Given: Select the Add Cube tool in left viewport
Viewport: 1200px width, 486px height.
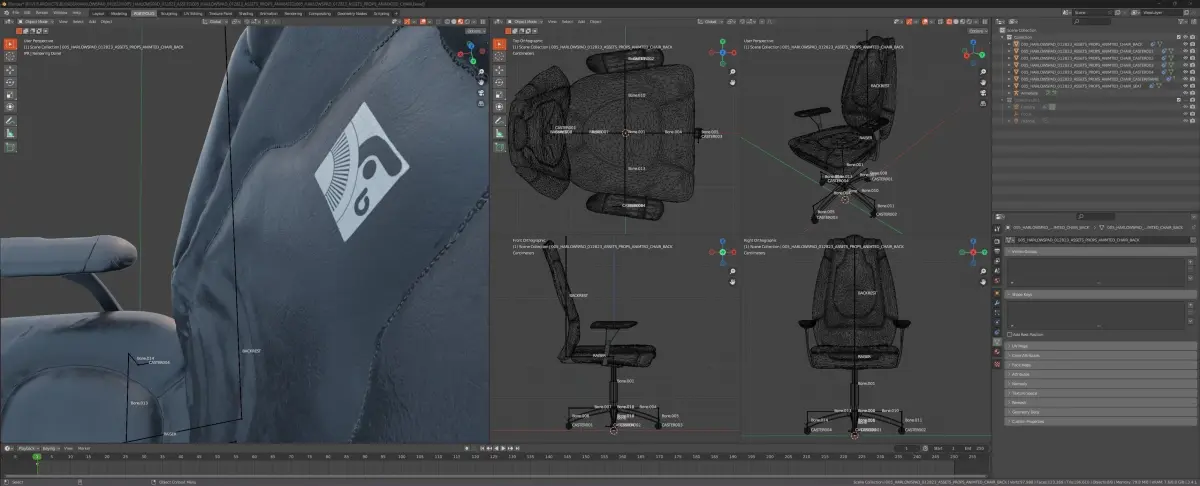Looking at the screenshot, I should pos(11,147).
